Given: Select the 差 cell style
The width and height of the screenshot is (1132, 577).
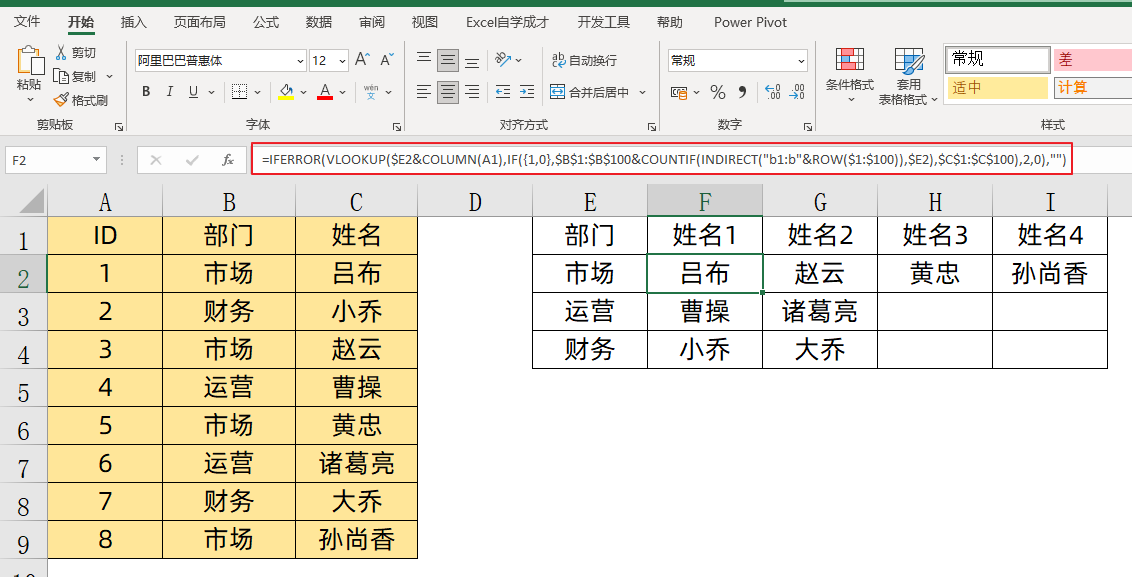Looking at the screenshot, I should tap(1092, 59).
